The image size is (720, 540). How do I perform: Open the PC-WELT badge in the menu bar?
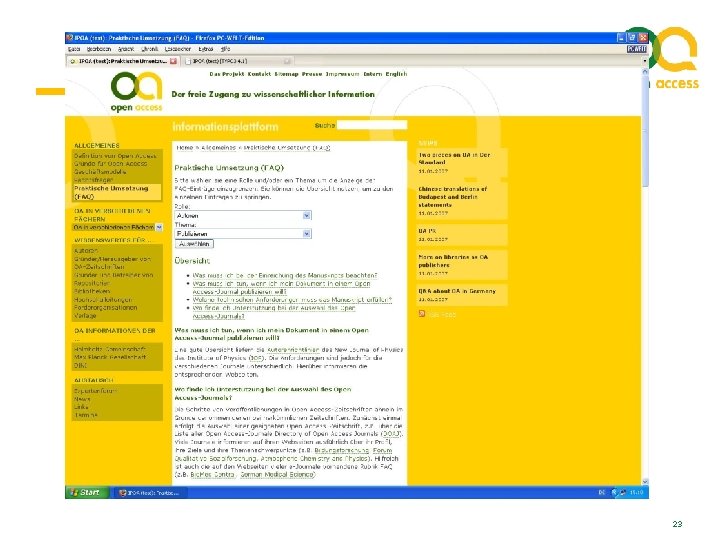click(636, 49)
